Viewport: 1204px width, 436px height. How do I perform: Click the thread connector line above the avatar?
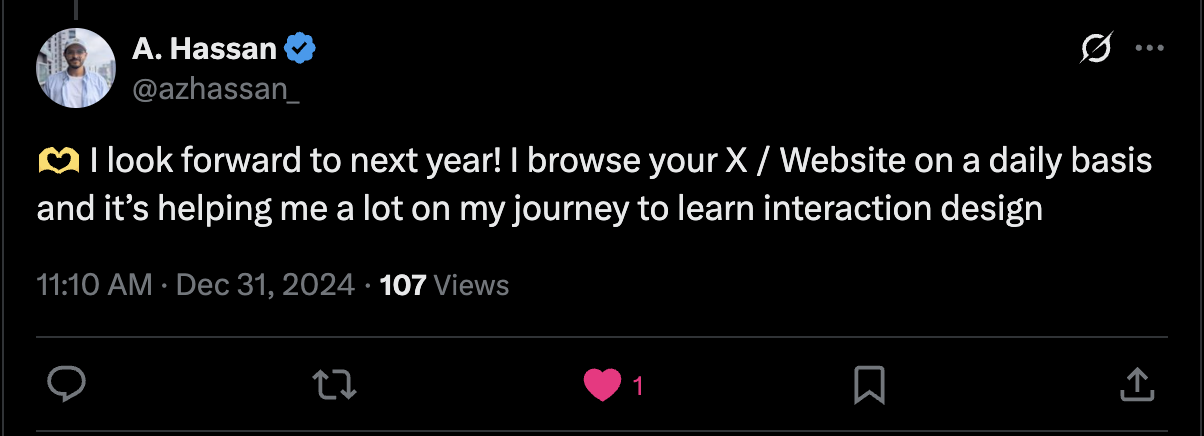[x=76, y=8]
